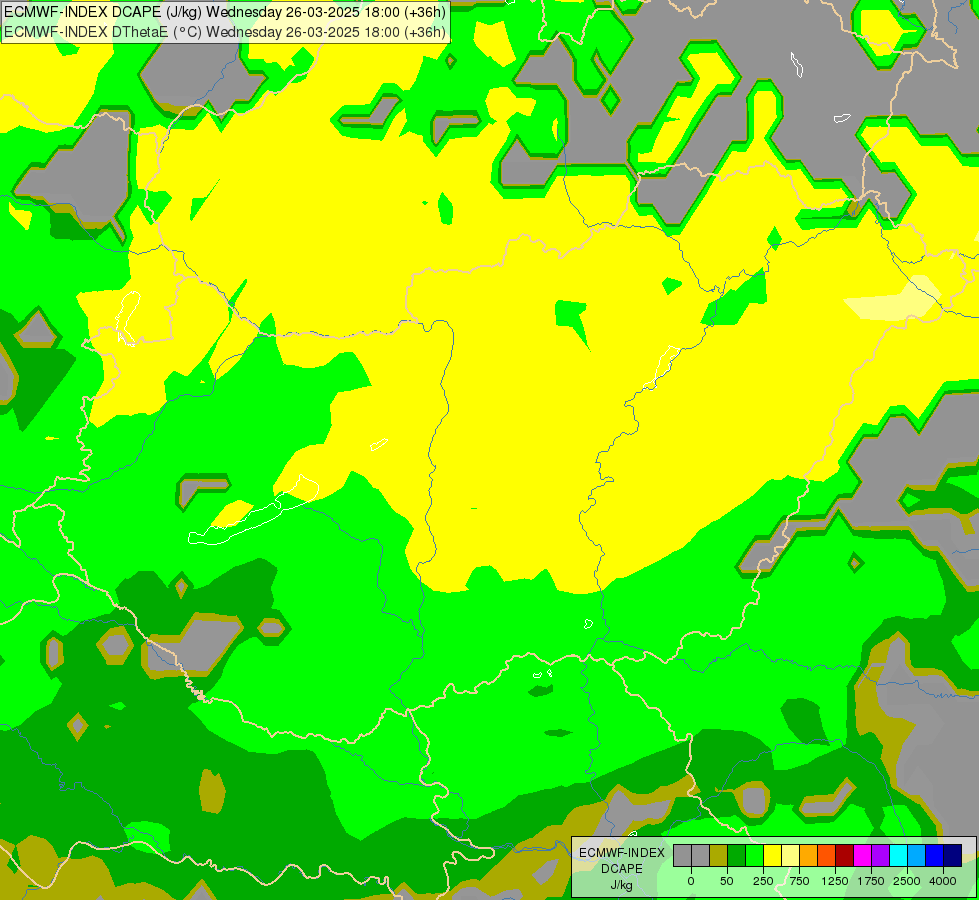This screenshot has width=979, height=900.
Task: Select the purple legend swatch
Action: [882, 855]
